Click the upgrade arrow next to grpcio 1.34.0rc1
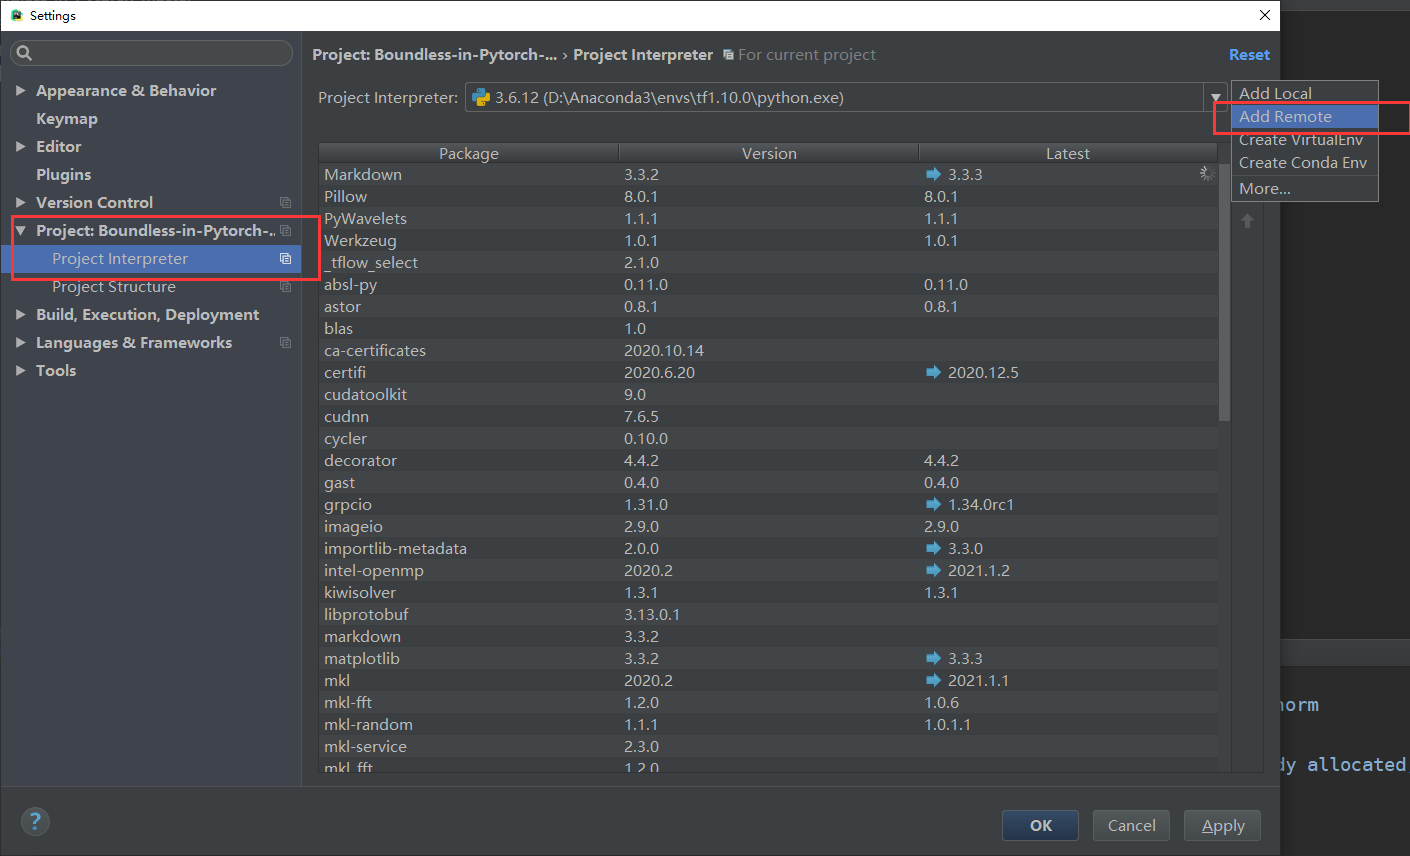The height and width of the screenshot is (856, 1410). coord(931,504)
